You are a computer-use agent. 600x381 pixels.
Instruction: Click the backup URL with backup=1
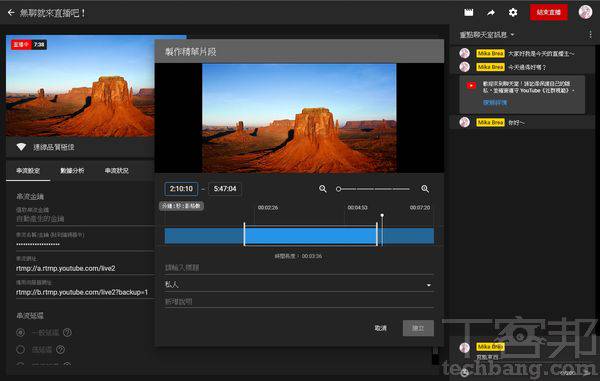point(82,292)
